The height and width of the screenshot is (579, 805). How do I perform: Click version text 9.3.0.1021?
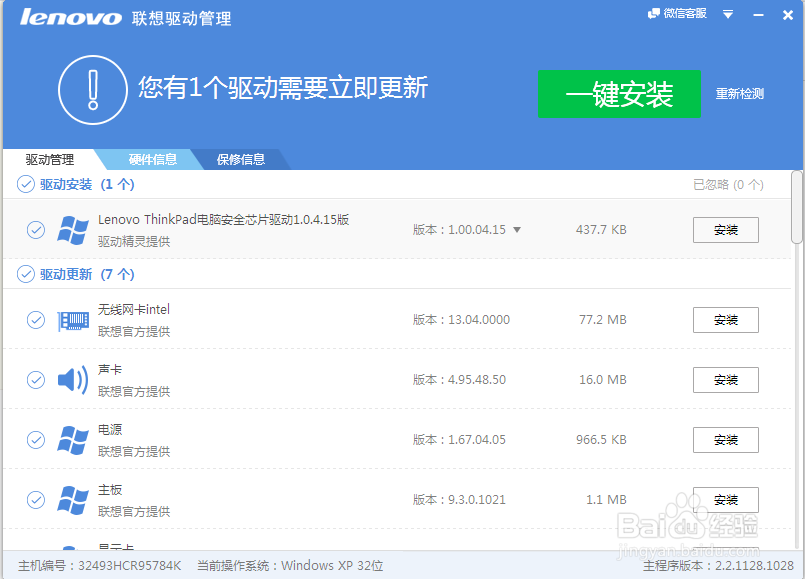click(x=476, y=500)
